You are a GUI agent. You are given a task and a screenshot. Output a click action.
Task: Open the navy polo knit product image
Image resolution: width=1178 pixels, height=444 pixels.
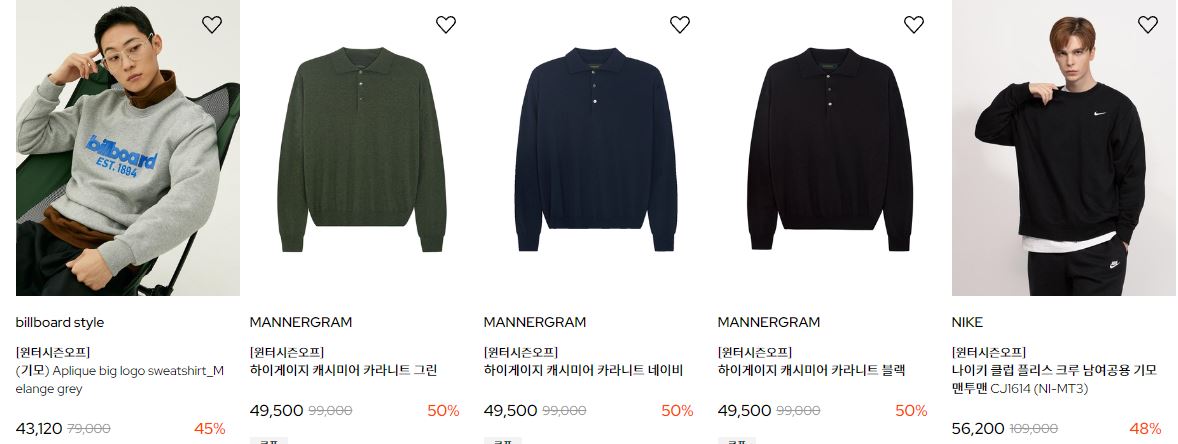coord(596,148)
